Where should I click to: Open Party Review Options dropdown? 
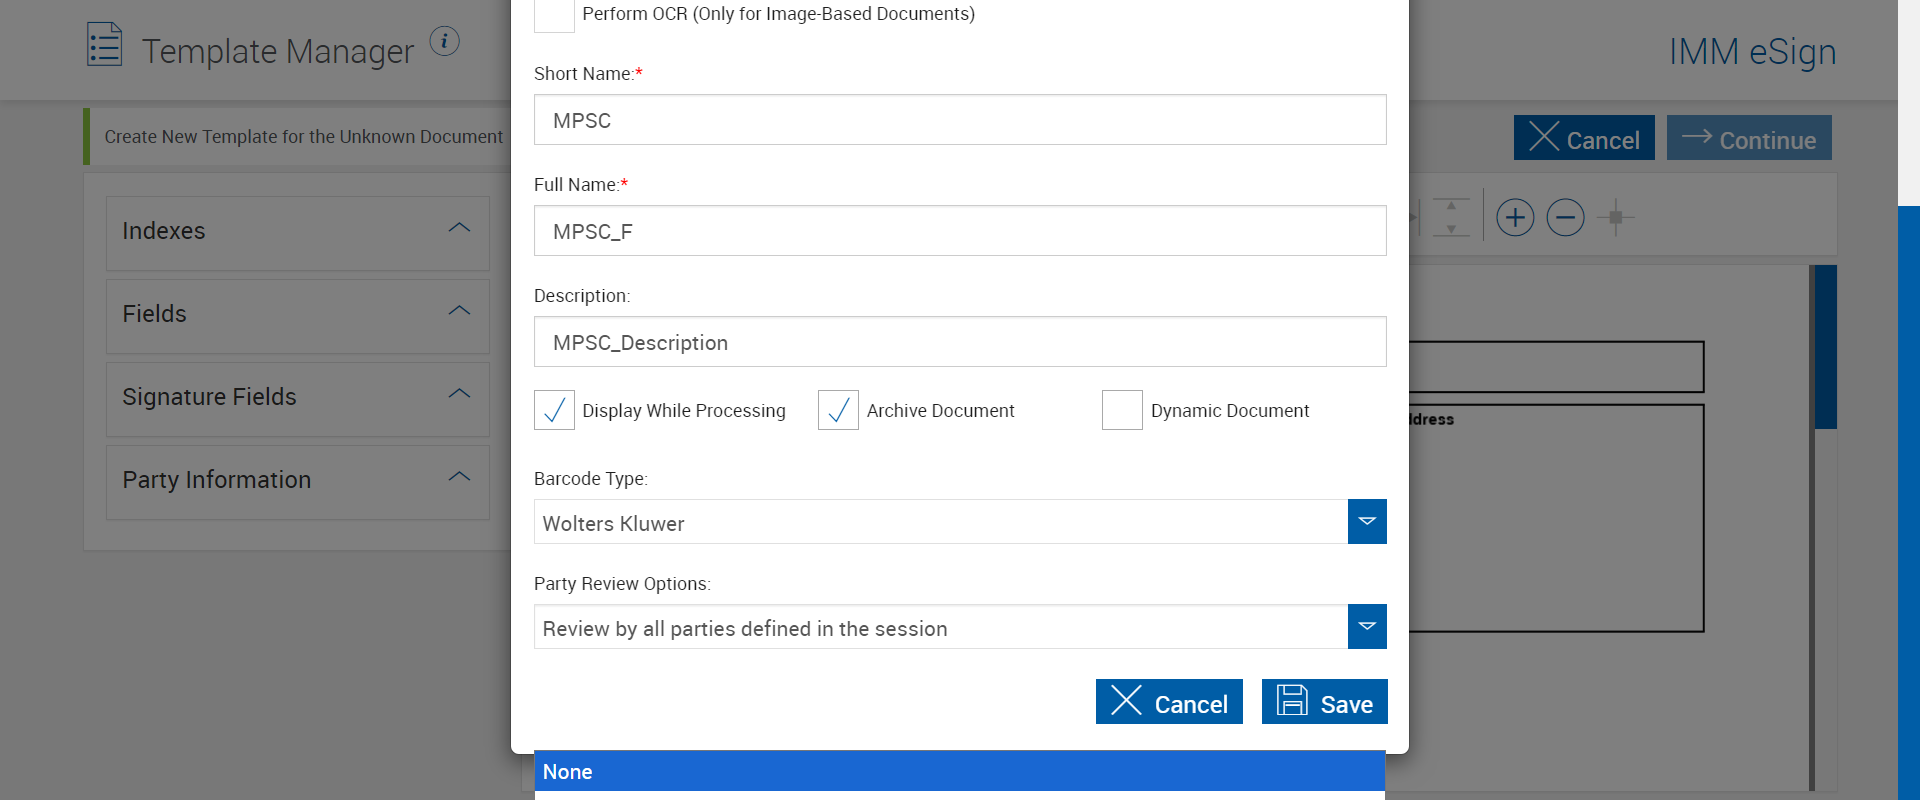point(1366,627)
